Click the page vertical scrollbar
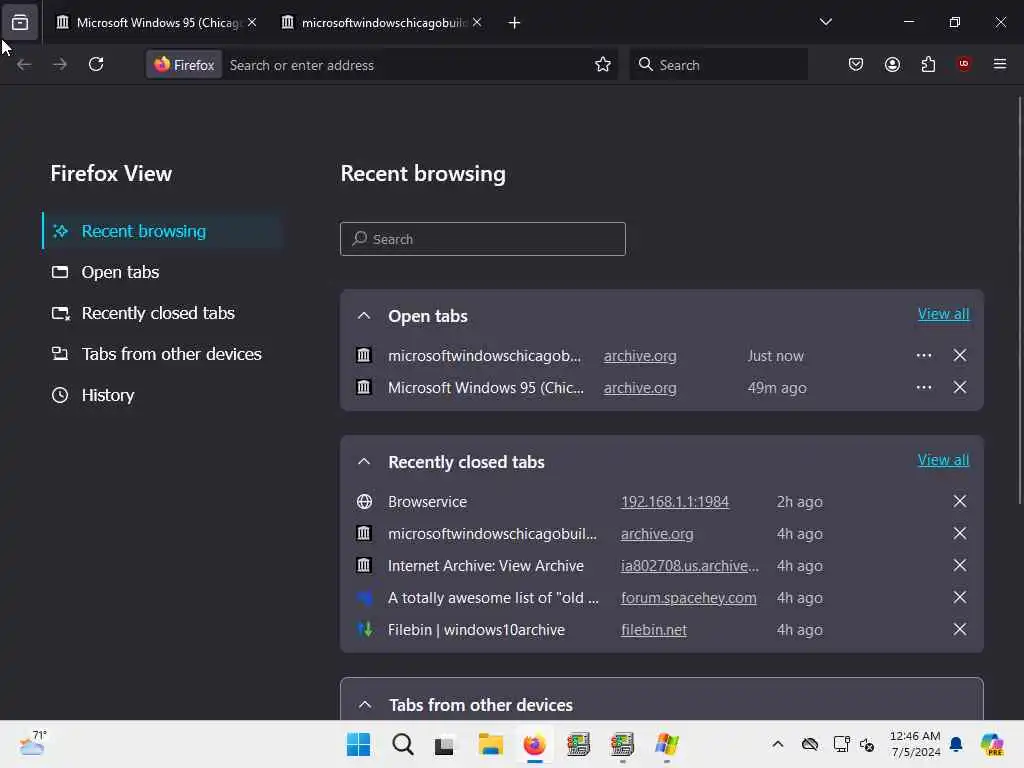1024x768 pixels. [1020, 300]
